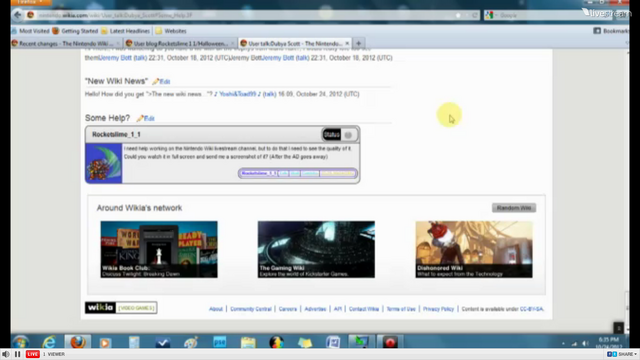Click the Random Wiki button
This screenshot has width=640, height=360.
514,208
